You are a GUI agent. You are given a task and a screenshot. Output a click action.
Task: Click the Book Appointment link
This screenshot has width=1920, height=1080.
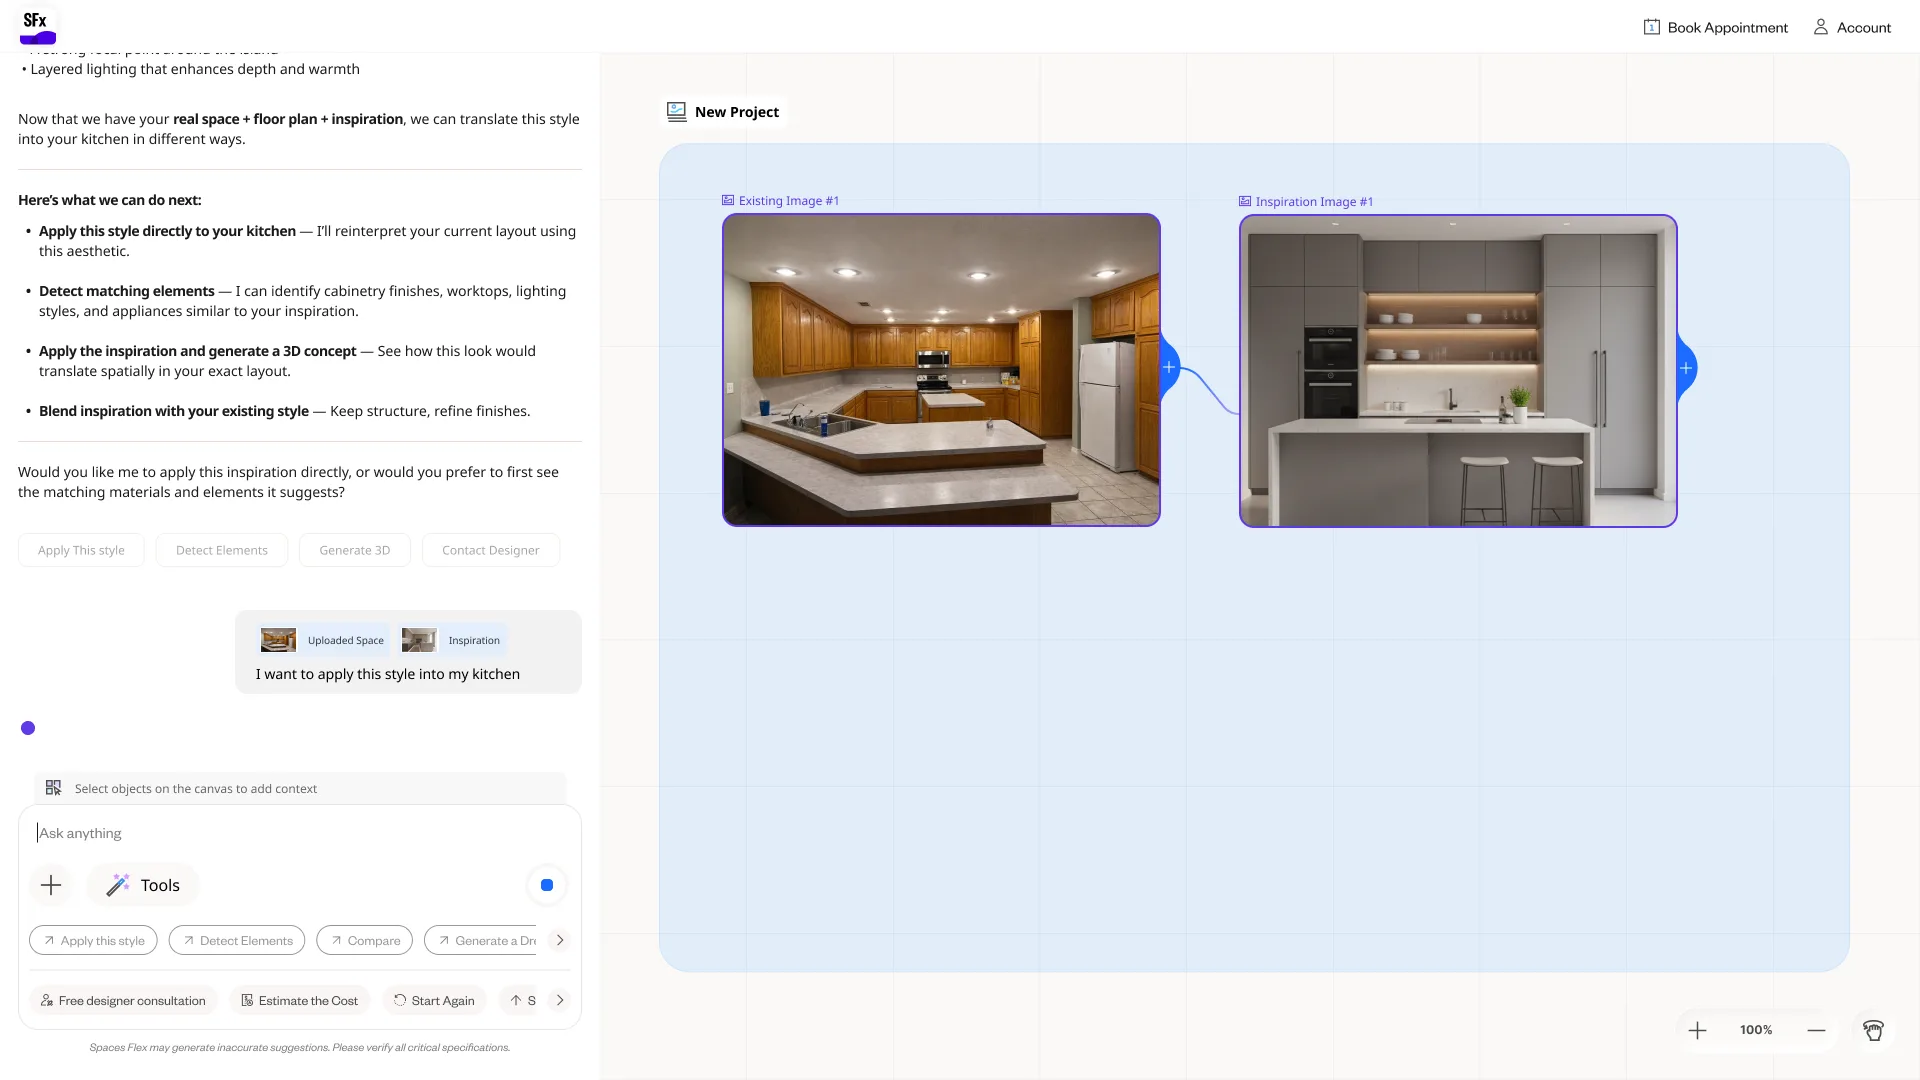pos(1716,27)
